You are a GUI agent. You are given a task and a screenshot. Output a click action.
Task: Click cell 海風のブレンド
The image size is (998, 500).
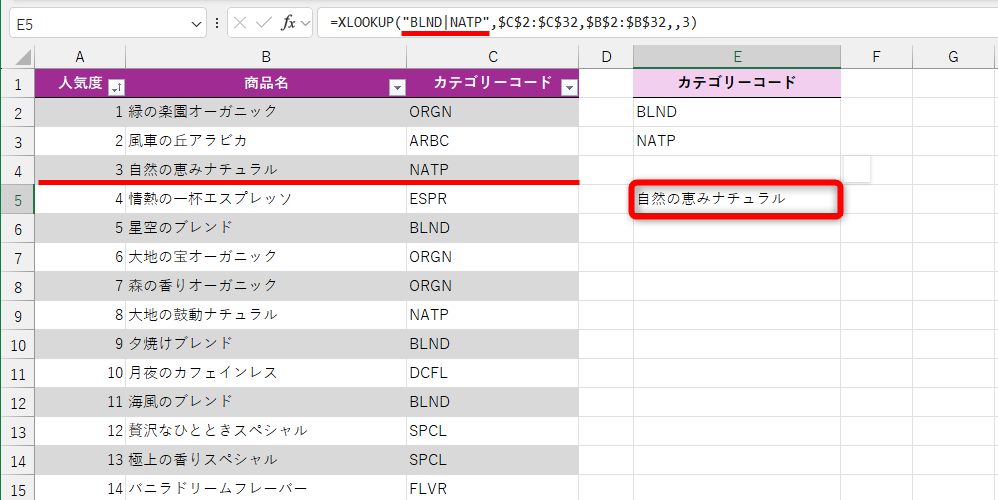(266, 402)
